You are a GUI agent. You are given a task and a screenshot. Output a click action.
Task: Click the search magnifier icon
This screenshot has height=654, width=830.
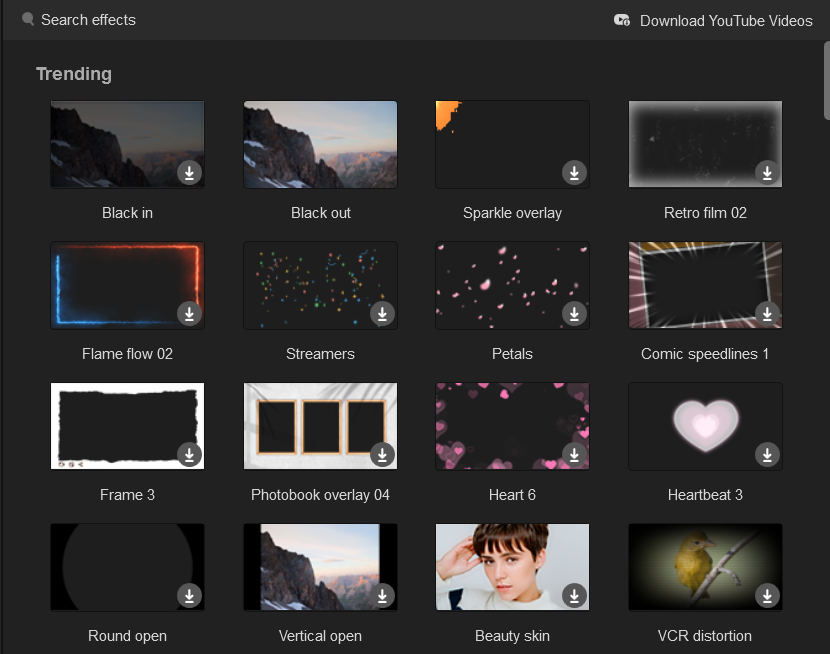pyautogui.click(x=28, y=20)
